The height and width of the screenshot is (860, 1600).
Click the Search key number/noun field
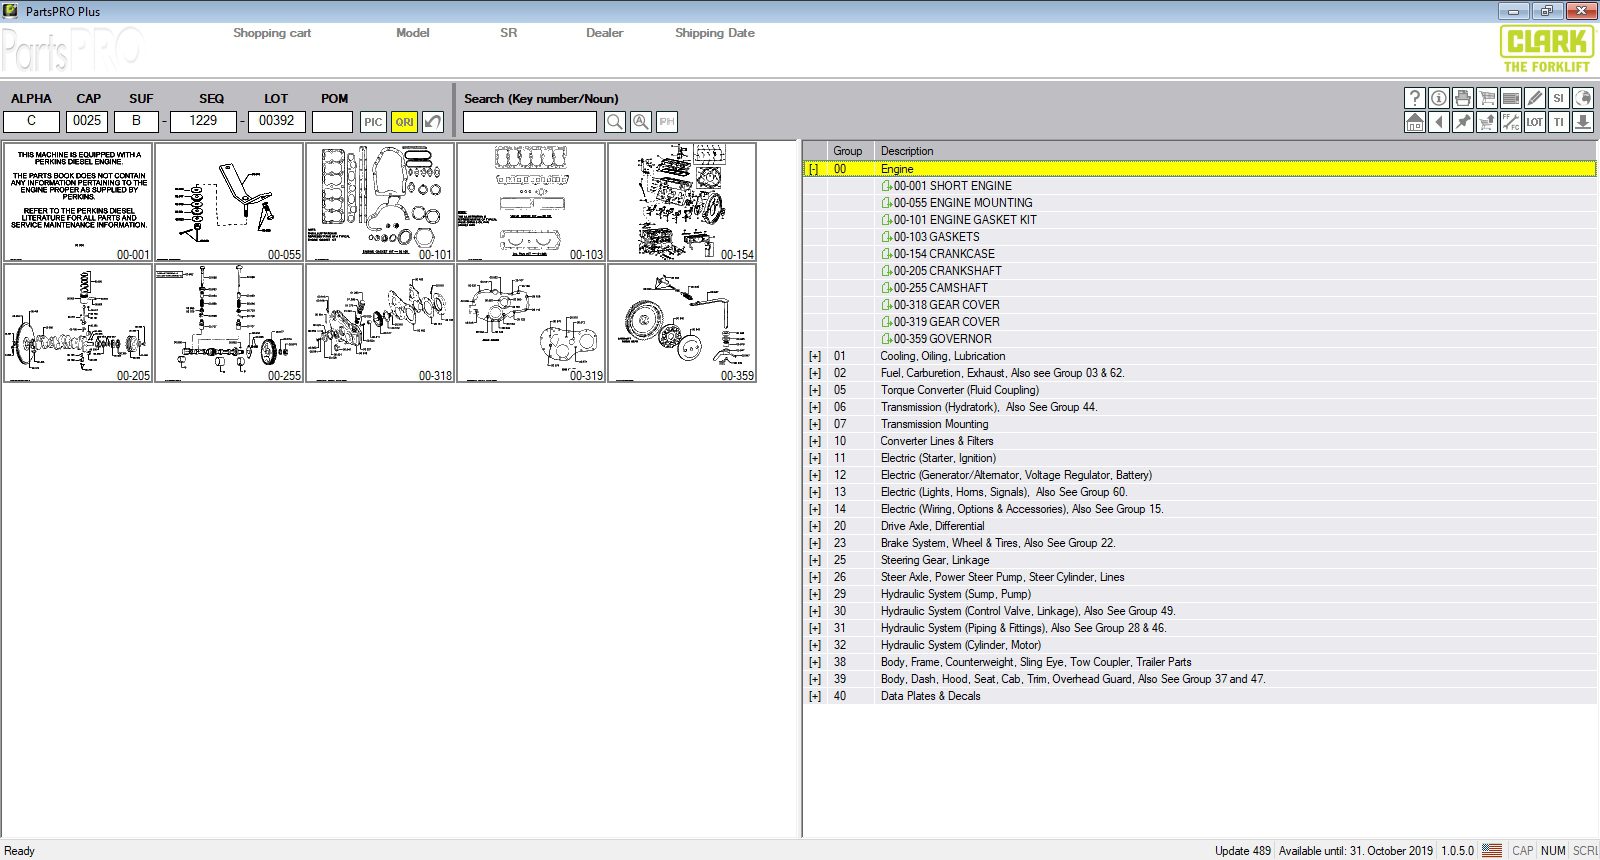530,122
